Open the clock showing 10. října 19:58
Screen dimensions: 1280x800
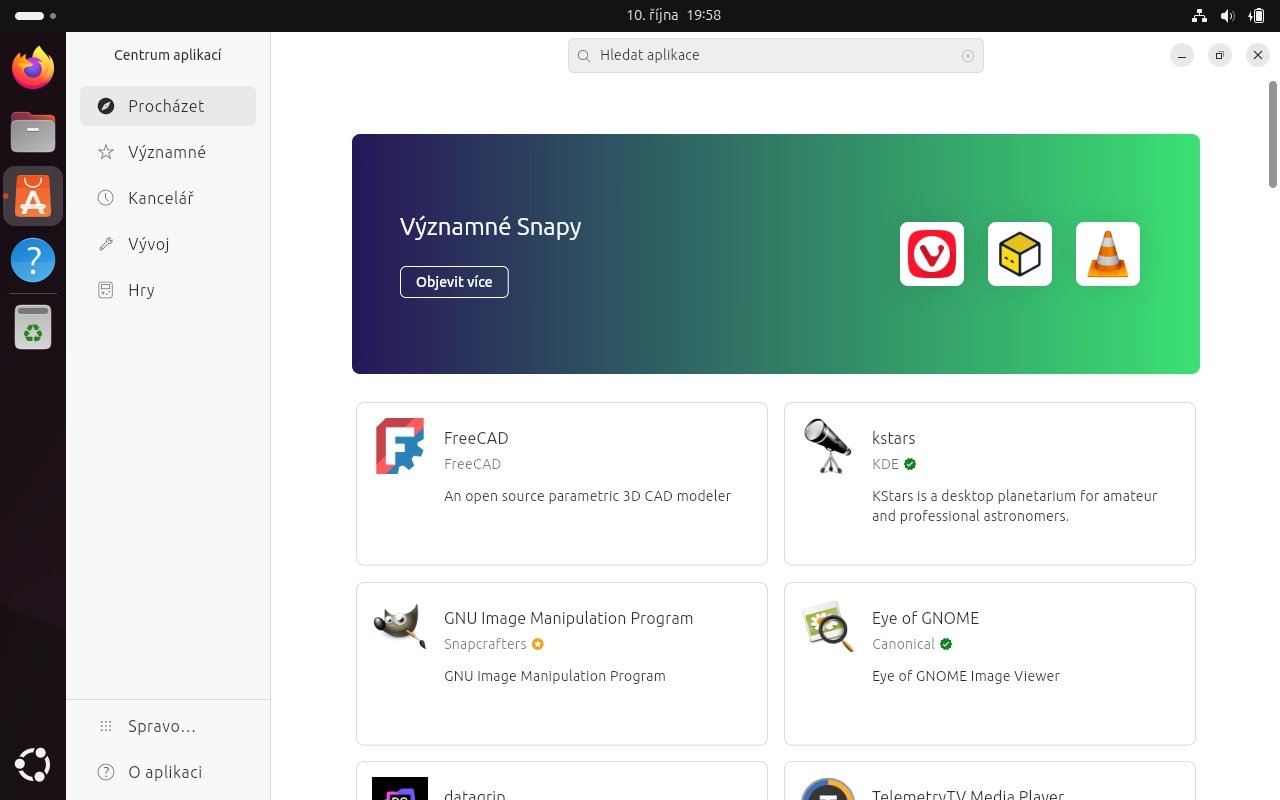674,15
